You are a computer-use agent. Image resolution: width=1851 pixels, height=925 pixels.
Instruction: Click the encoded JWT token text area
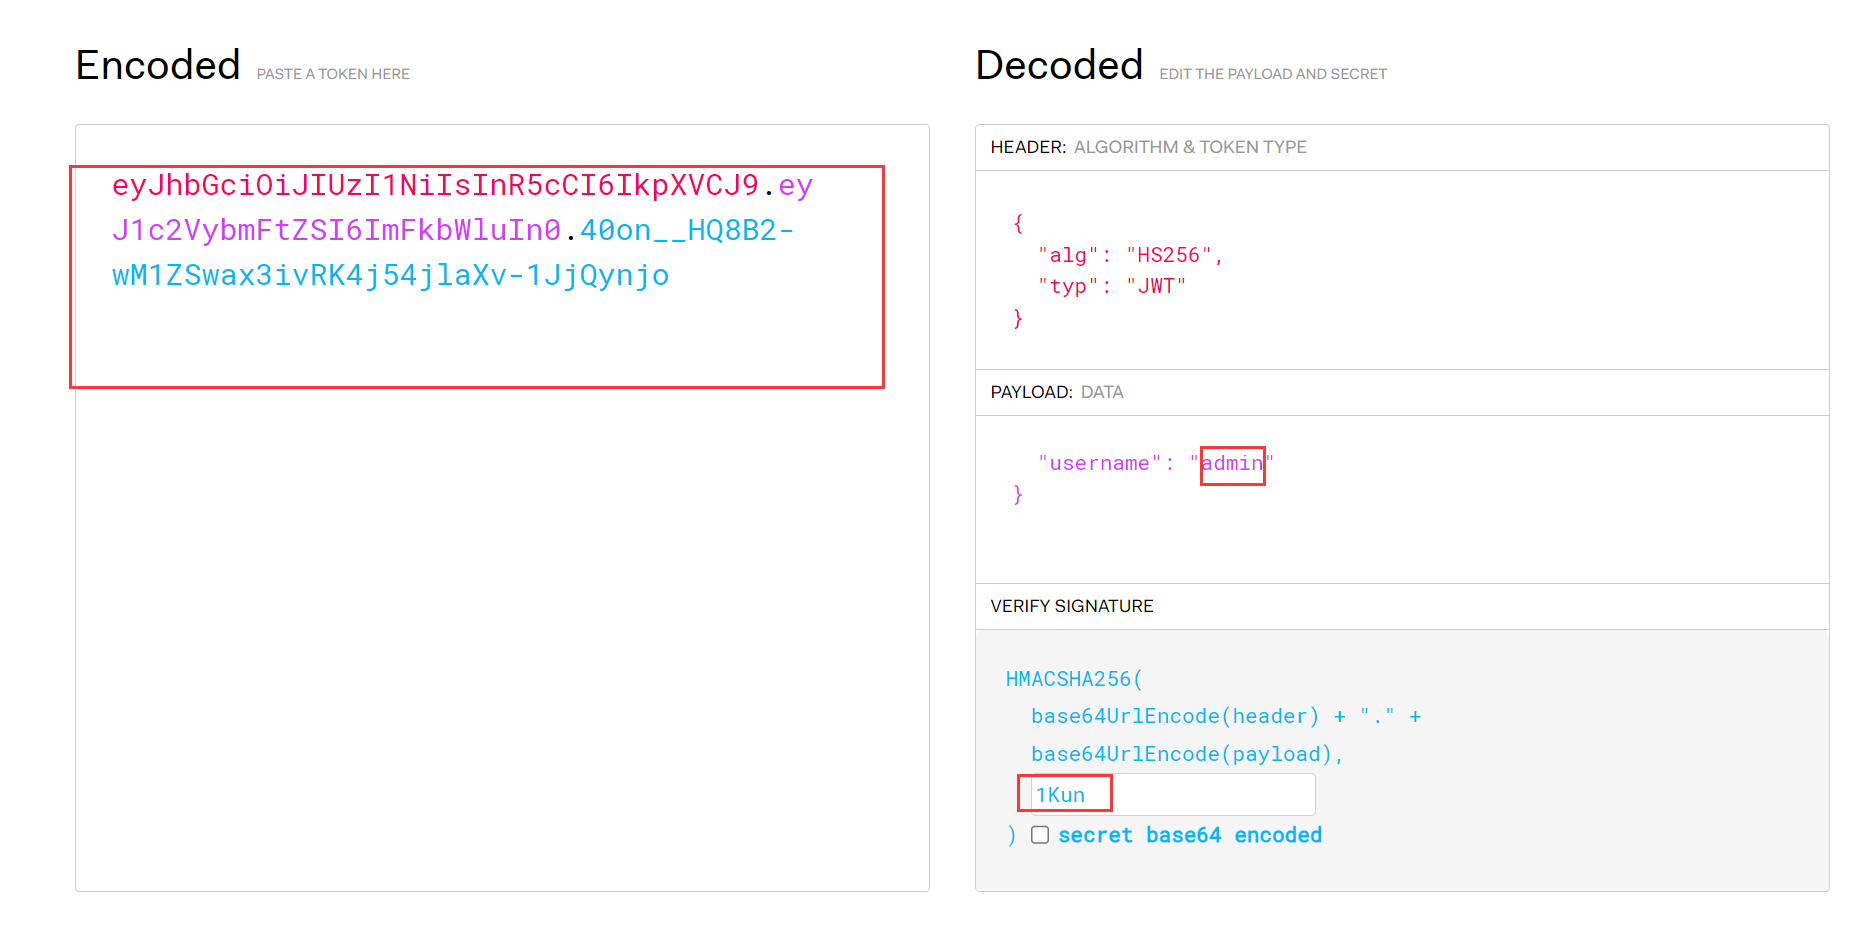click(x=502, y=508)
